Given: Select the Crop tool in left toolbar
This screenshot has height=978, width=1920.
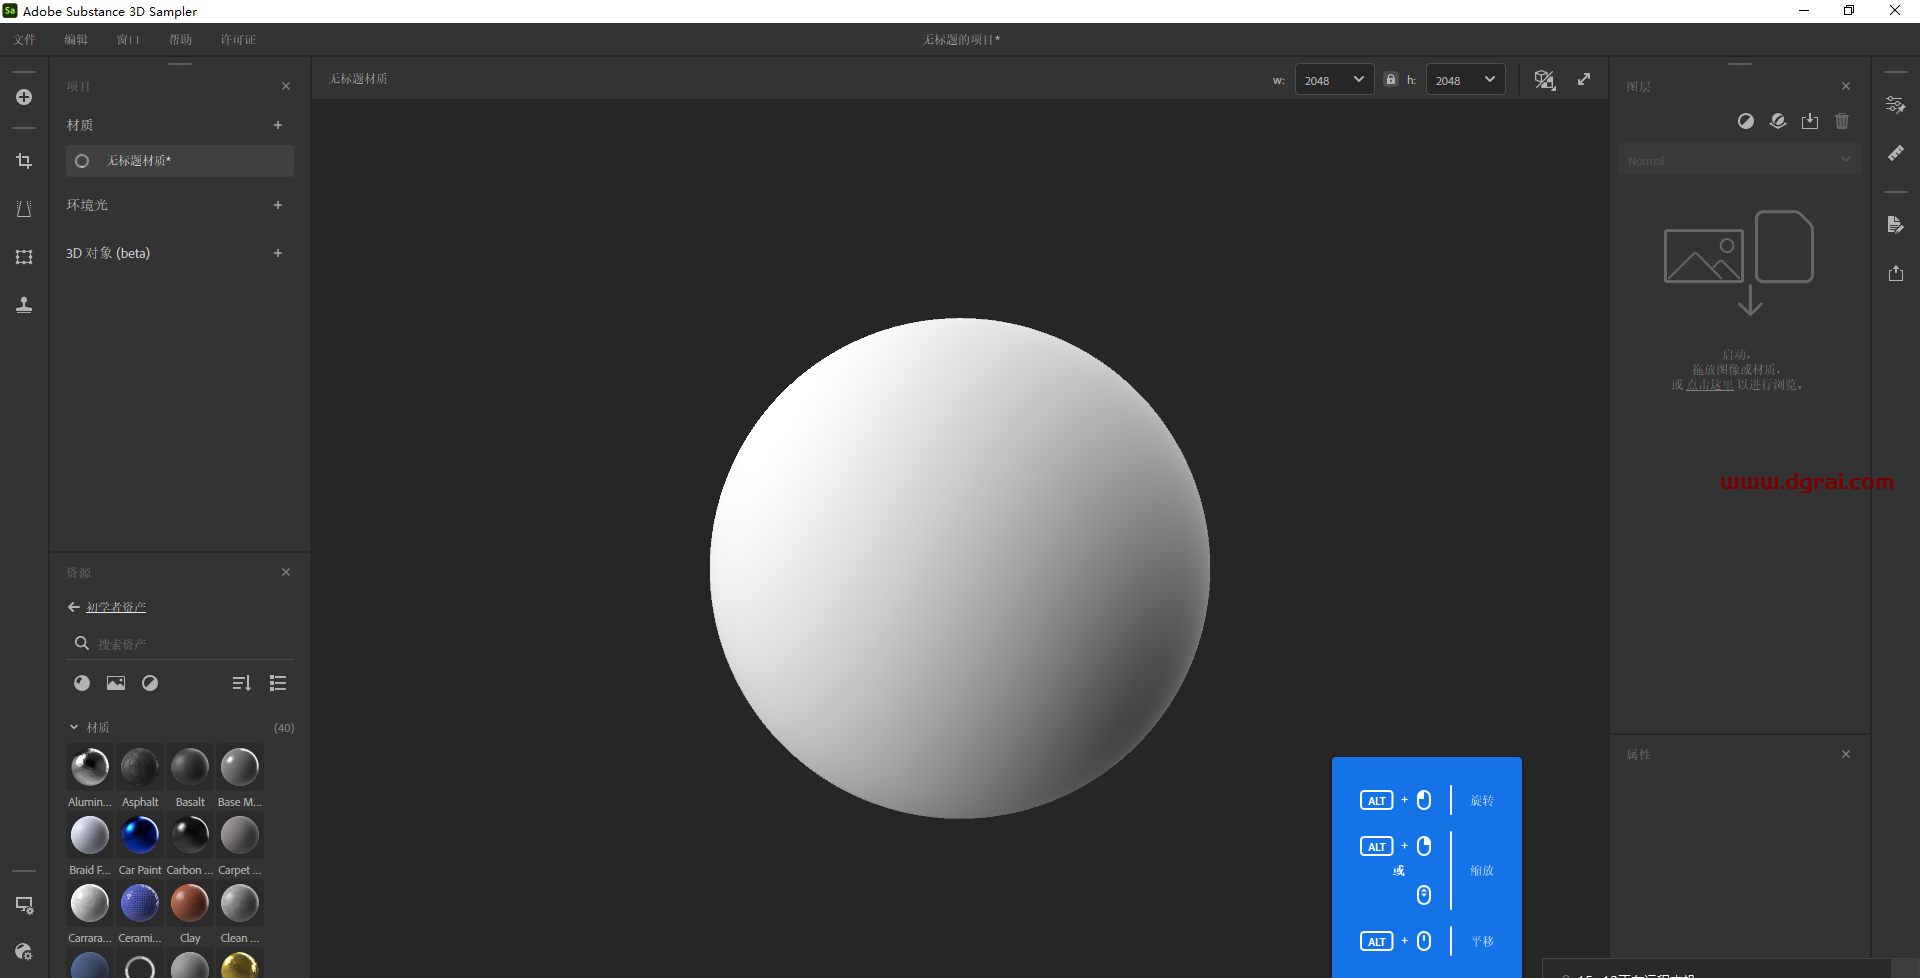Looking at the screenshot, I should click(x=24, y=161).
